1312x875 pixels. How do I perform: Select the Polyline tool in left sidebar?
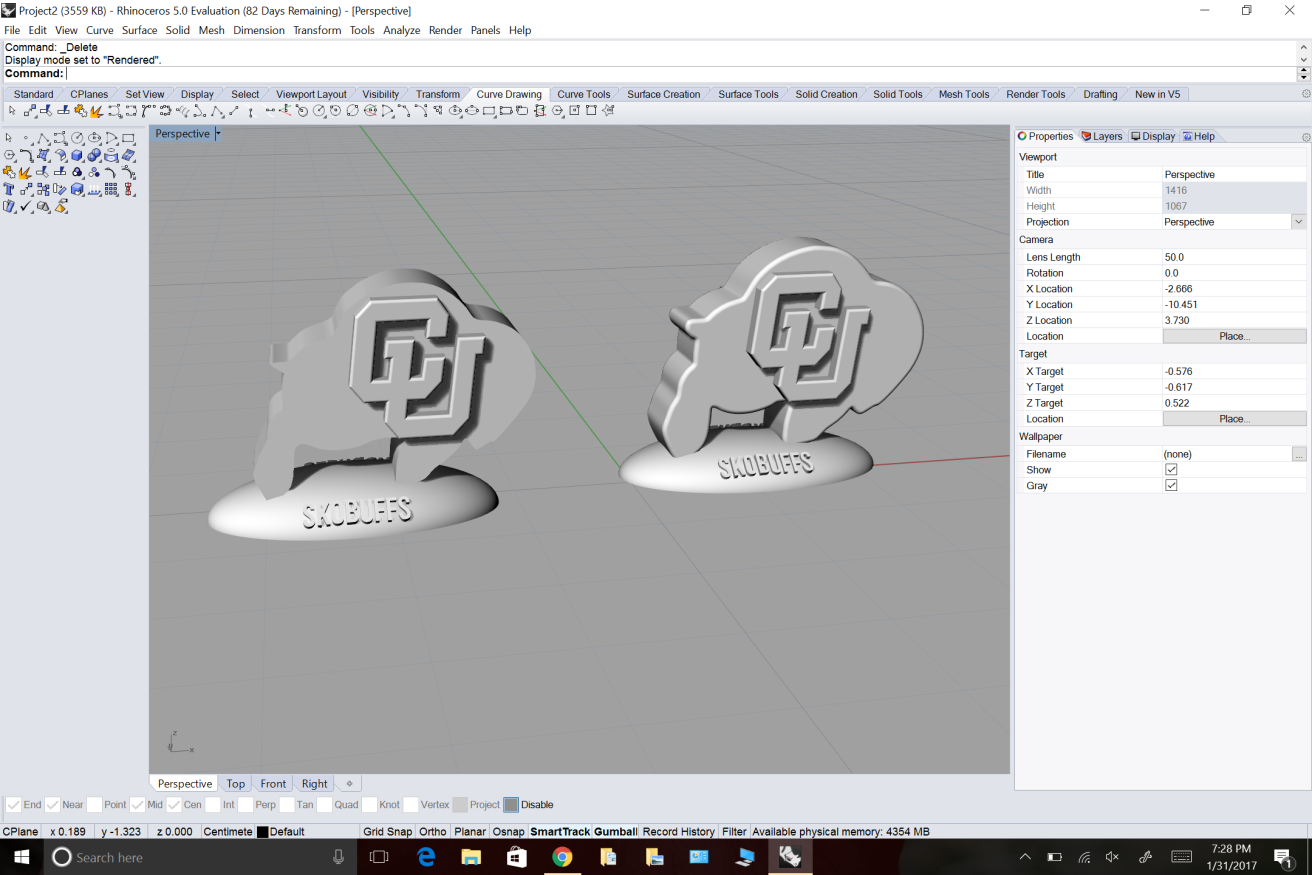pos(43,138)
